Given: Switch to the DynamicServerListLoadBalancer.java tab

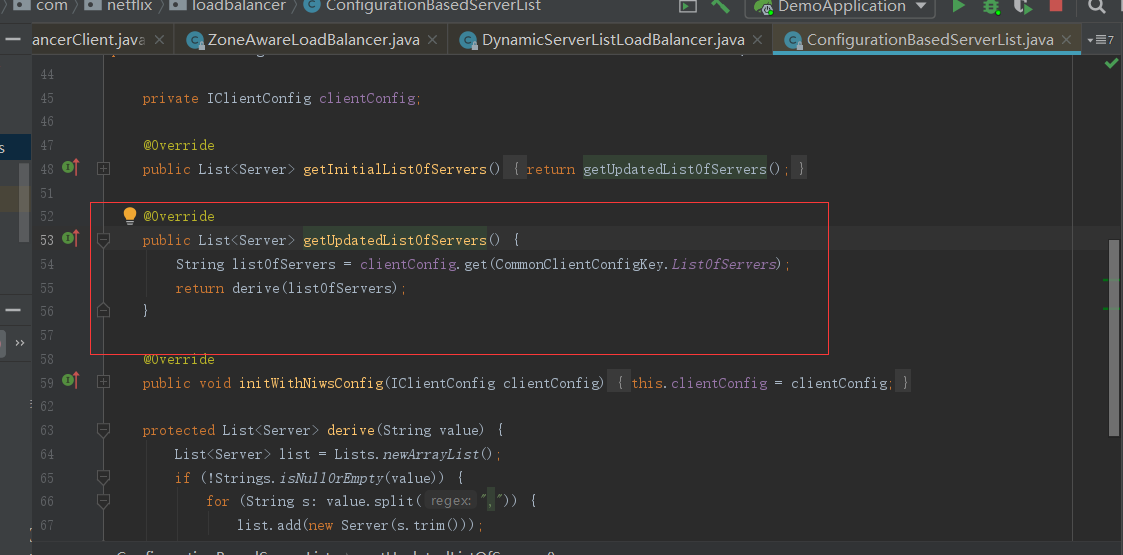Looking at the screenshot, I should coord(610,41).
